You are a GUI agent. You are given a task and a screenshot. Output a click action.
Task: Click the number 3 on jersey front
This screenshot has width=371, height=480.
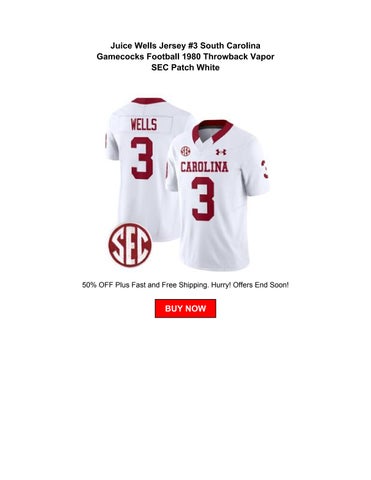pos(203,199)
